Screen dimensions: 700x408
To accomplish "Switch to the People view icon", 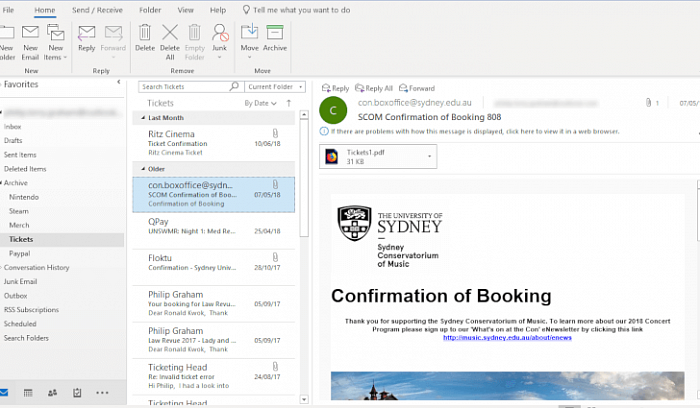I will [52, 393].
